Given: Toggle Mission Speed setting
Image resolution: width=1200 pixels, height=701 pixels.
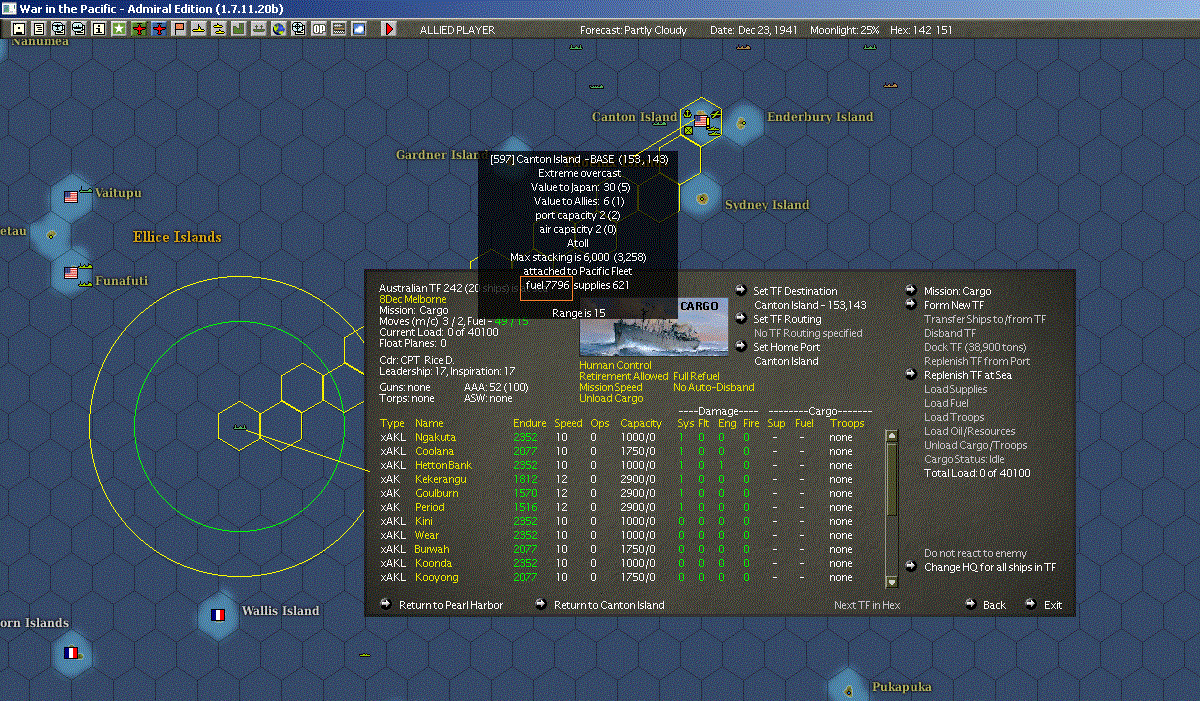Looking at the screenshot, I should pyautogui.click(x=611, y=388).
